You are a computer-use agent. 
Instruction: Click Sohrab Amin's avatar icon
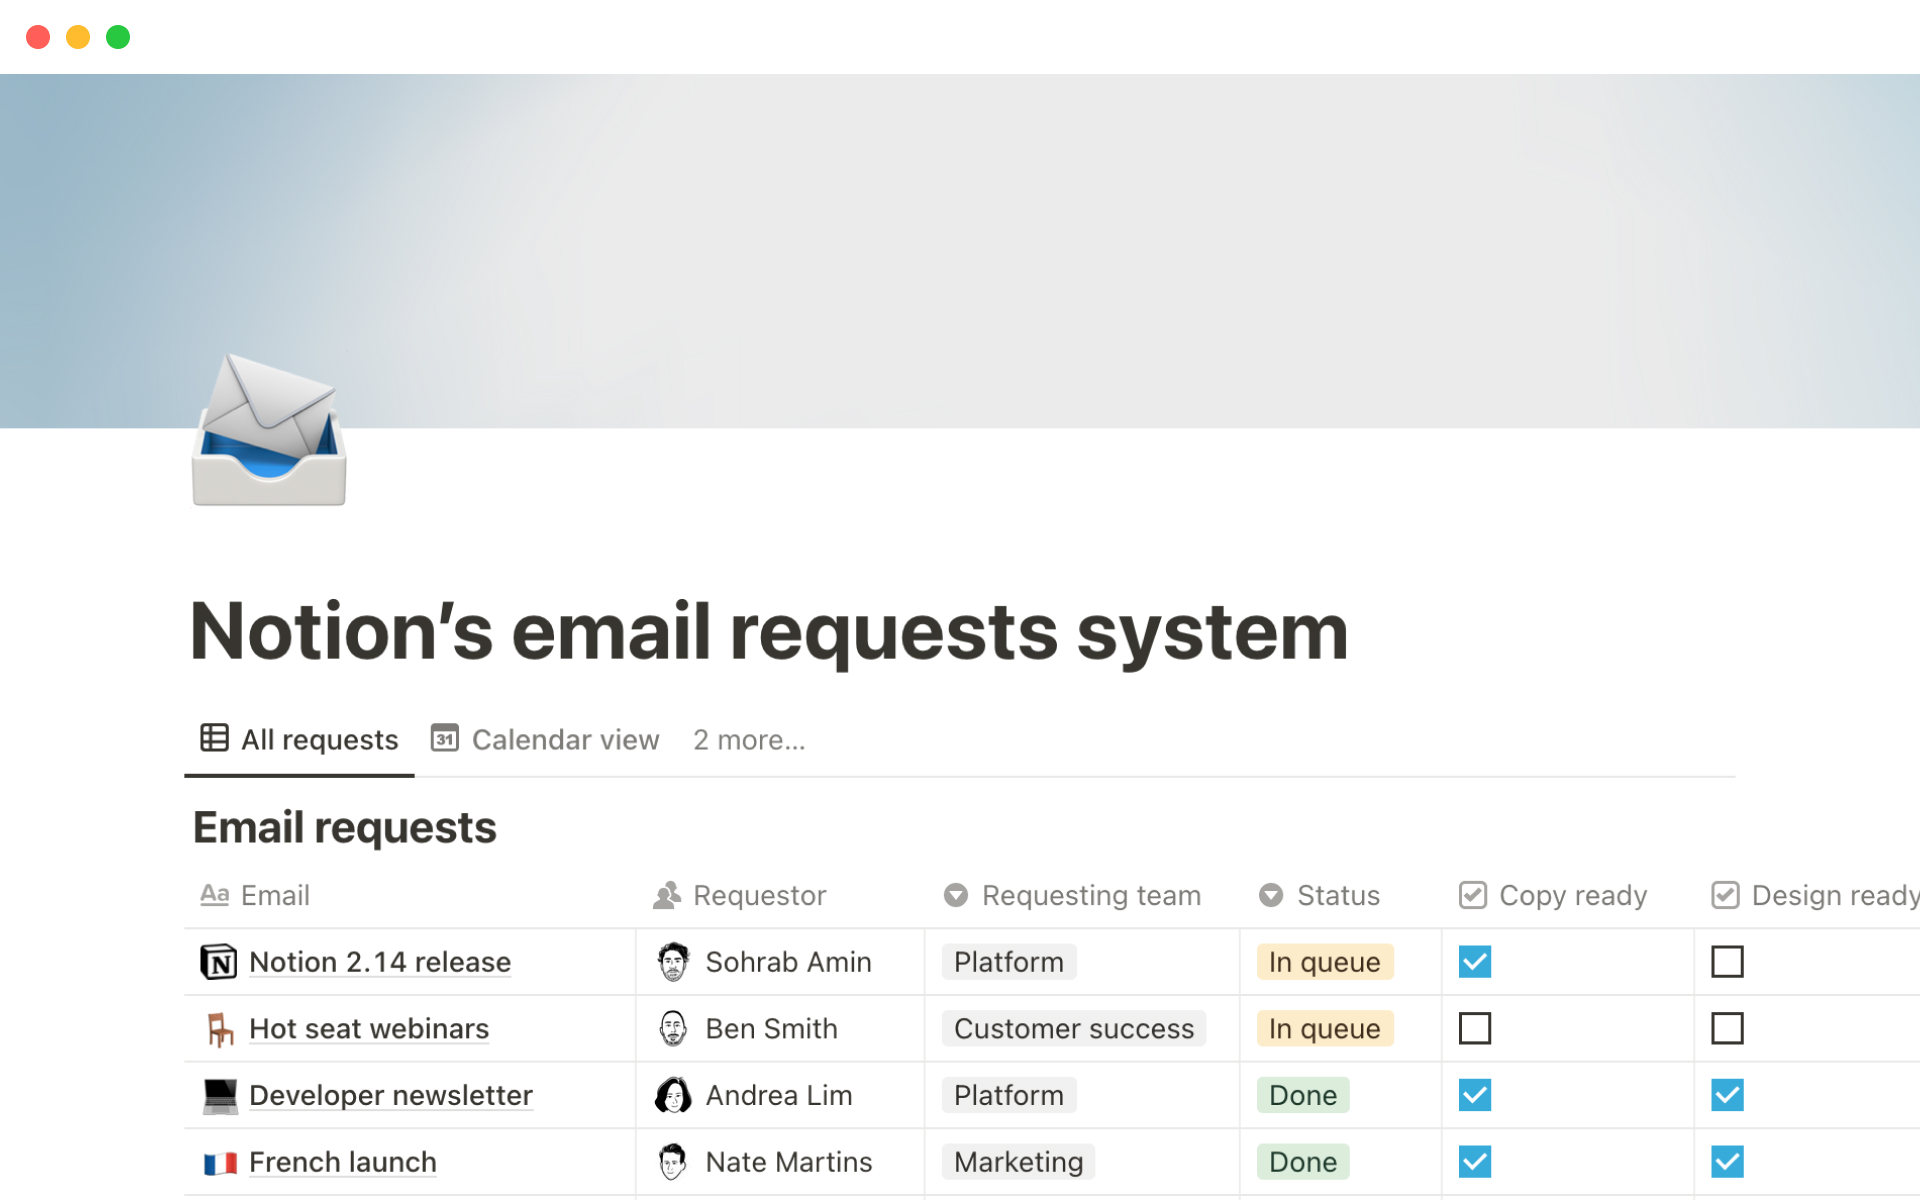(x=673, y=962)
